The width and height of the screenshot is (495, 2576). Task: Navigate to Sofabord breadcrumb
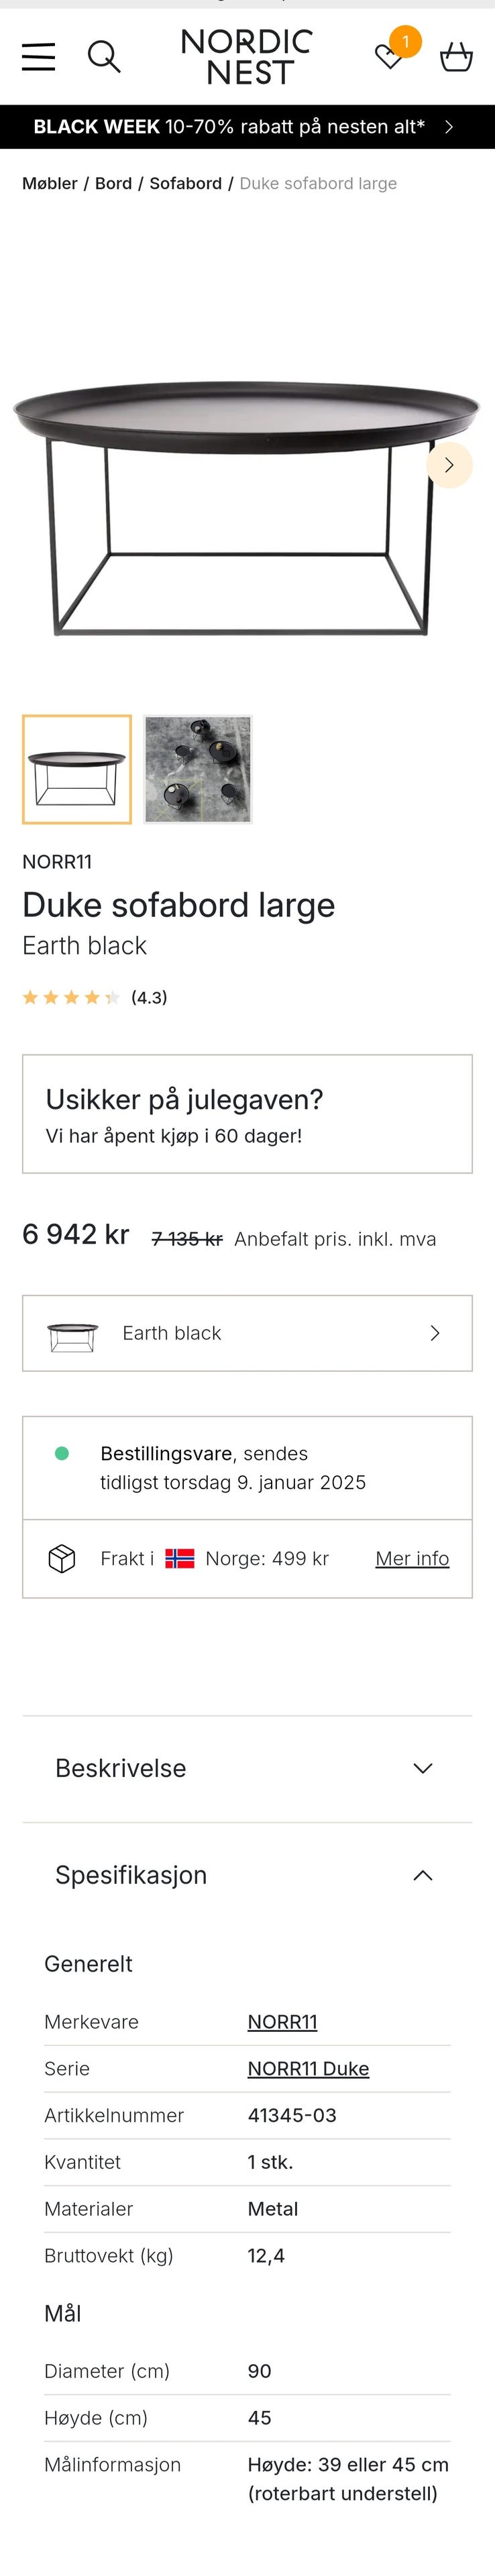click(x=185, y=184)
